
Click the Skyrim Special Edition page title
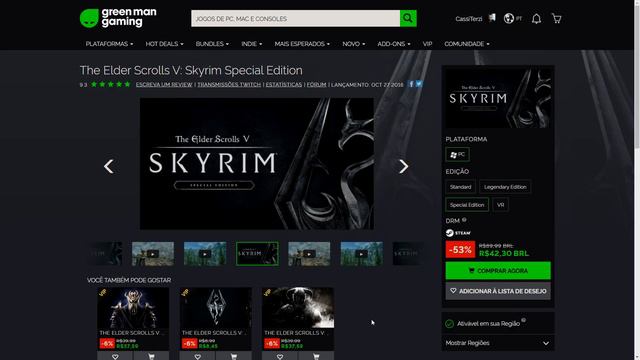(x=191, y=70)
